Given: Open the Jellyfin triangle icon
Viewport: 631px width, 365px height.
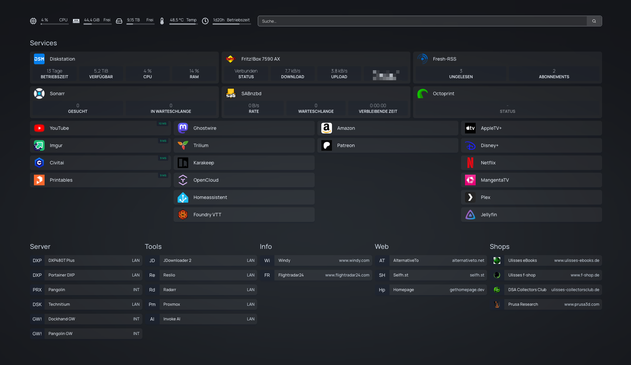Looking at the screenshot, I should click(470, 214).
